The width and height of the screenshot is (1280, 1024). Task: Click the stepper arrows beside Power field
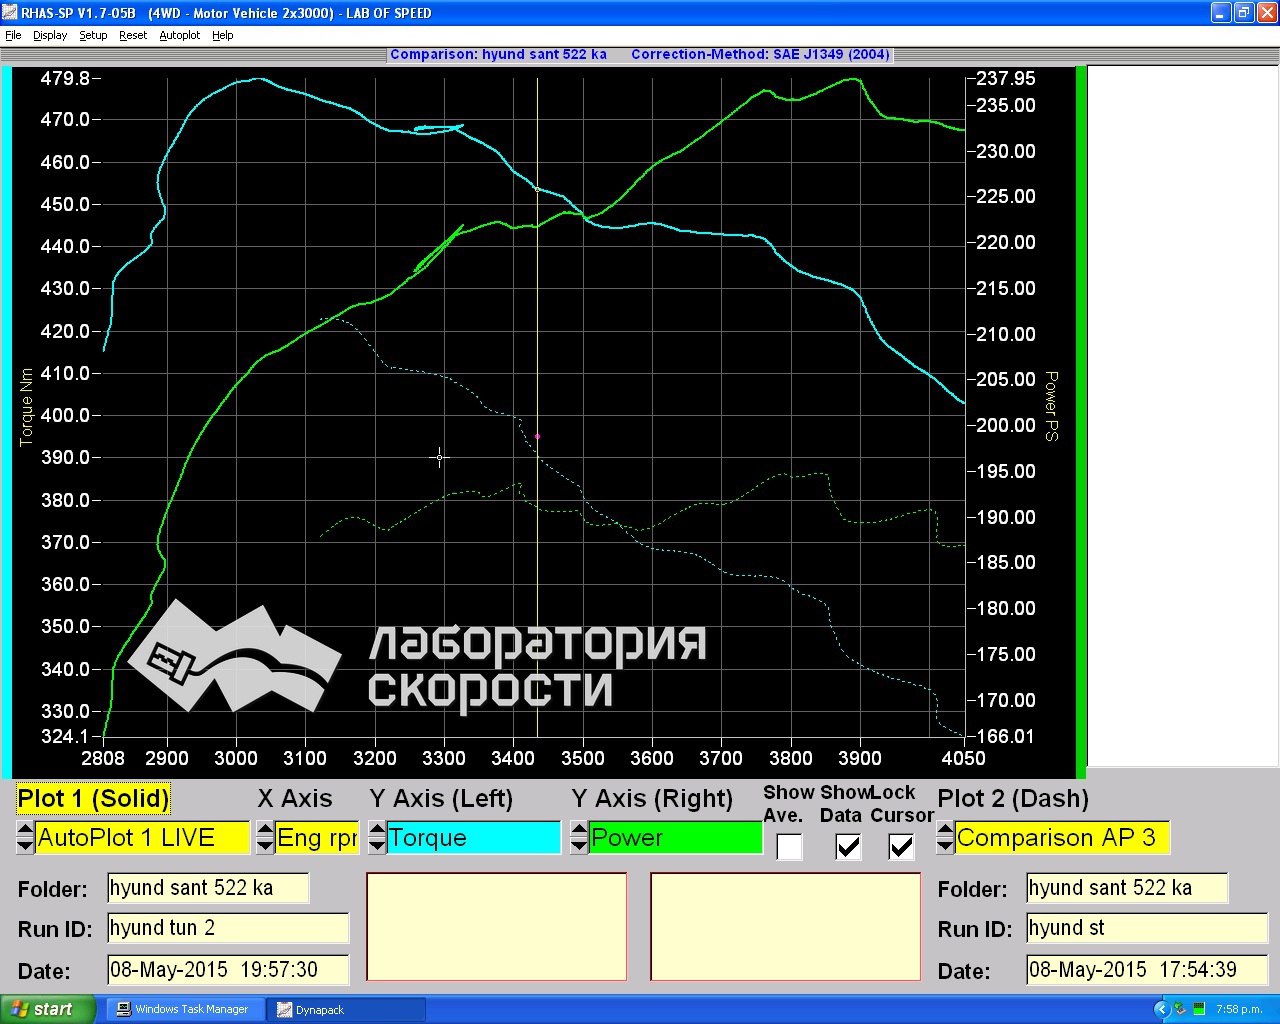[579, 838]
